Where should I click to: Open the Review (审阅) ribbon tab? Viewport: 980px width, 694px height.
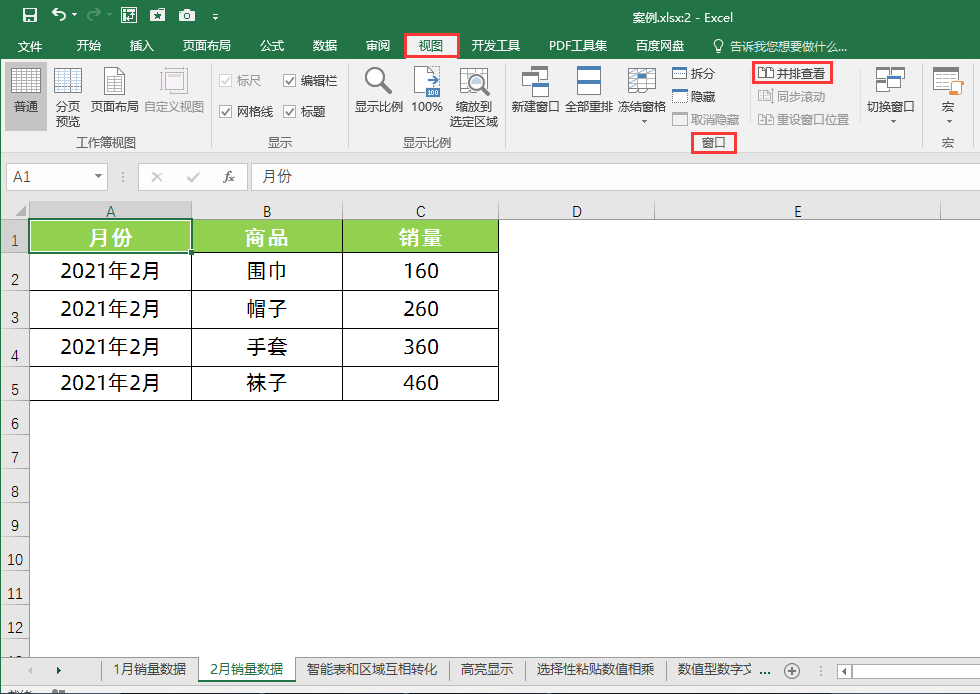[x=378, y=45]
